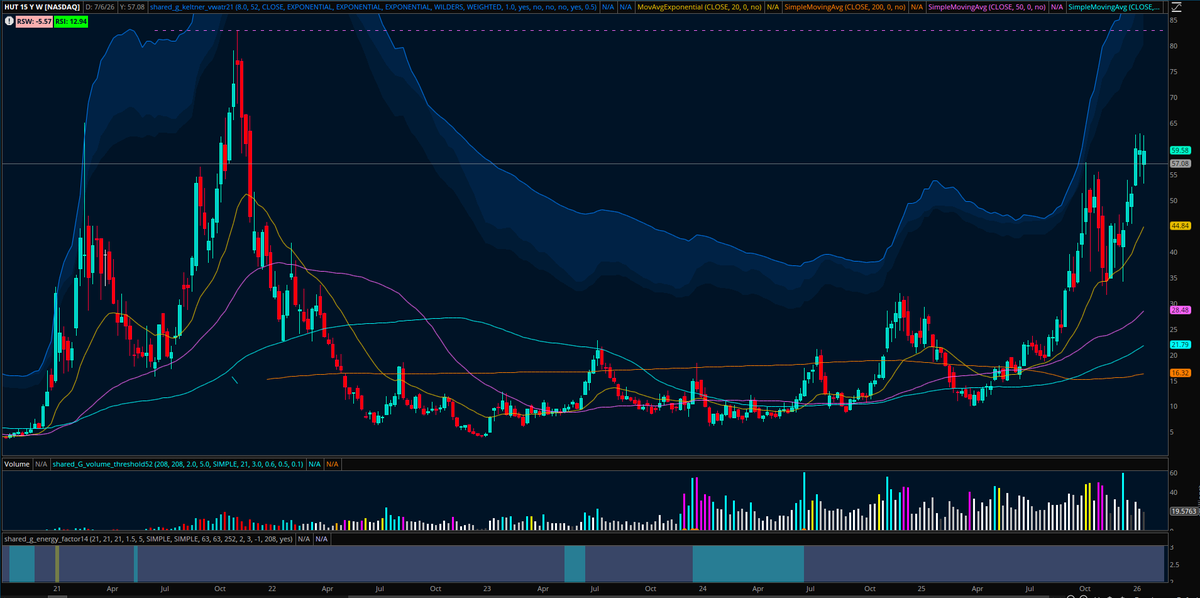Click the 2.5 label on energy factor axis
1200x598 pixels.
tap(1173, 566)
